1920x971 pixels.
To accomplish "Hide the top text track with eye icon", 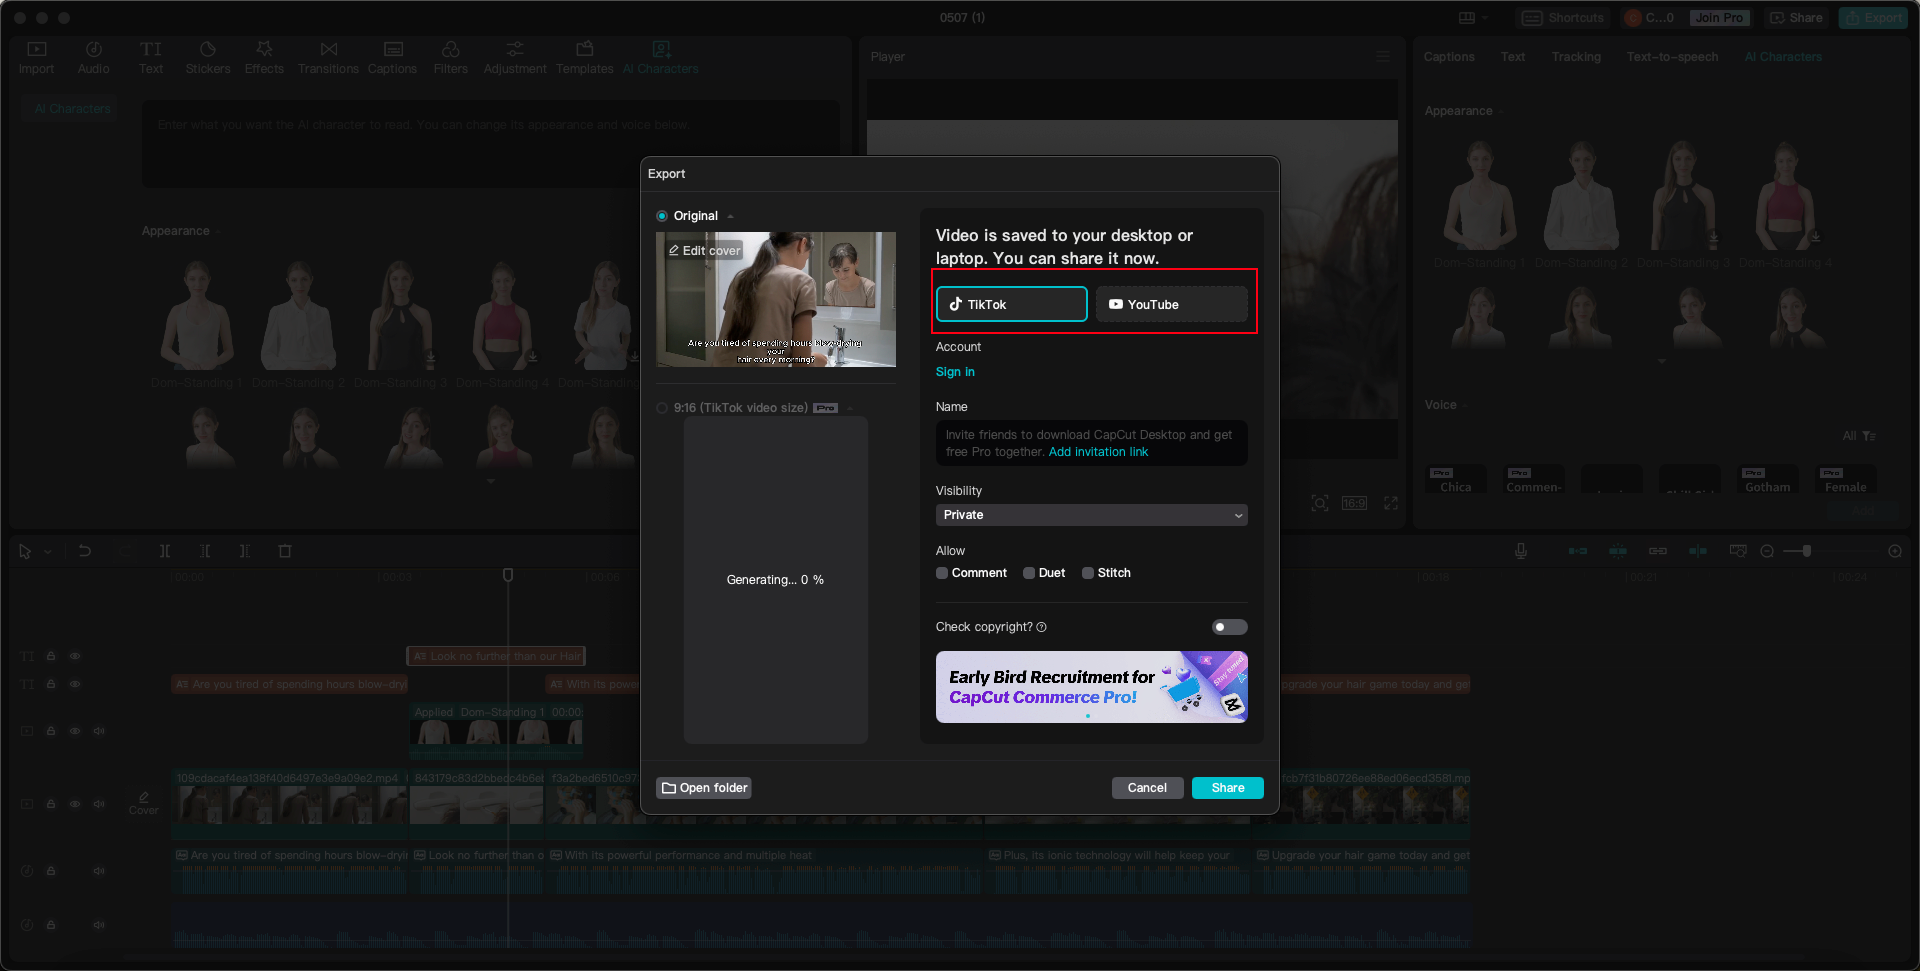I will 75,656.
